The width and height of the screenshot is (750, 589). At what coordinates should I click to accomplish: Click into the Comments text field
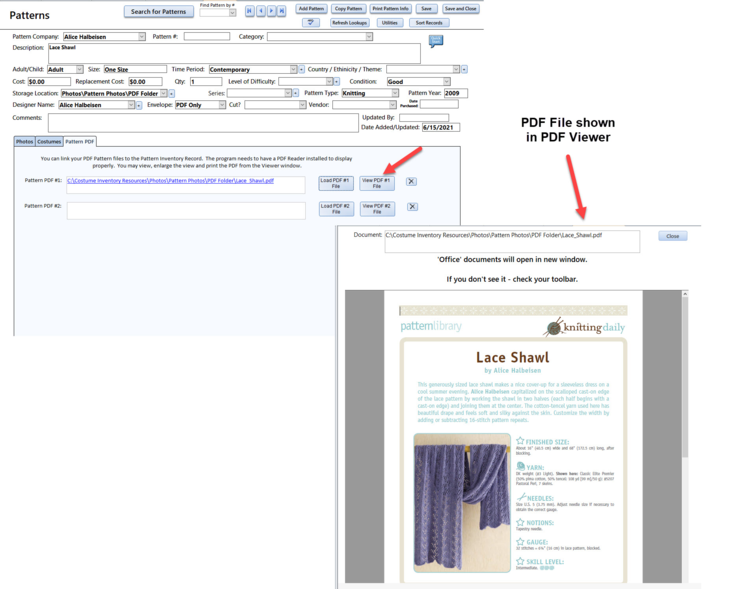[x=200, y=122]
